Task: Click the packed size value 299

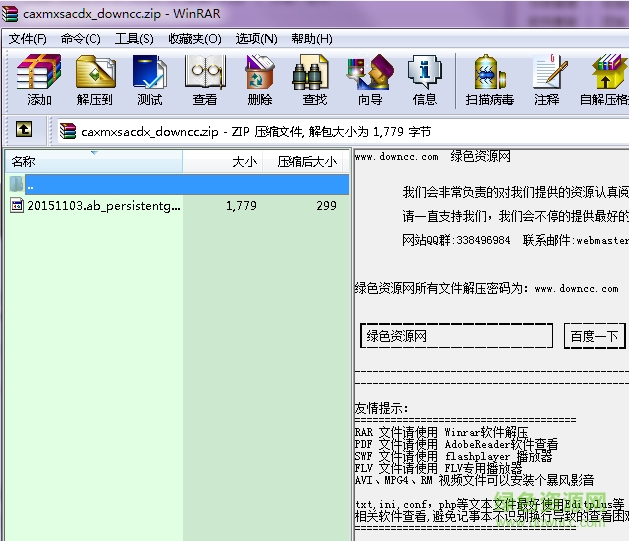Action: pyautogui.click(x=327, y=206)
